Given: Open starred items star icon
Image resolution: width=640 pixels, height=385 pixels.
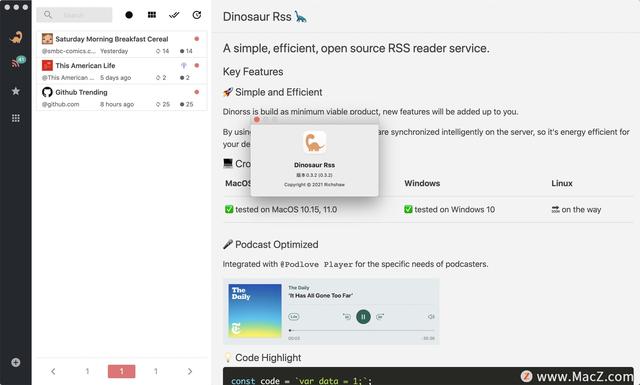Looking at the screenshot, I should click(16, 91).
